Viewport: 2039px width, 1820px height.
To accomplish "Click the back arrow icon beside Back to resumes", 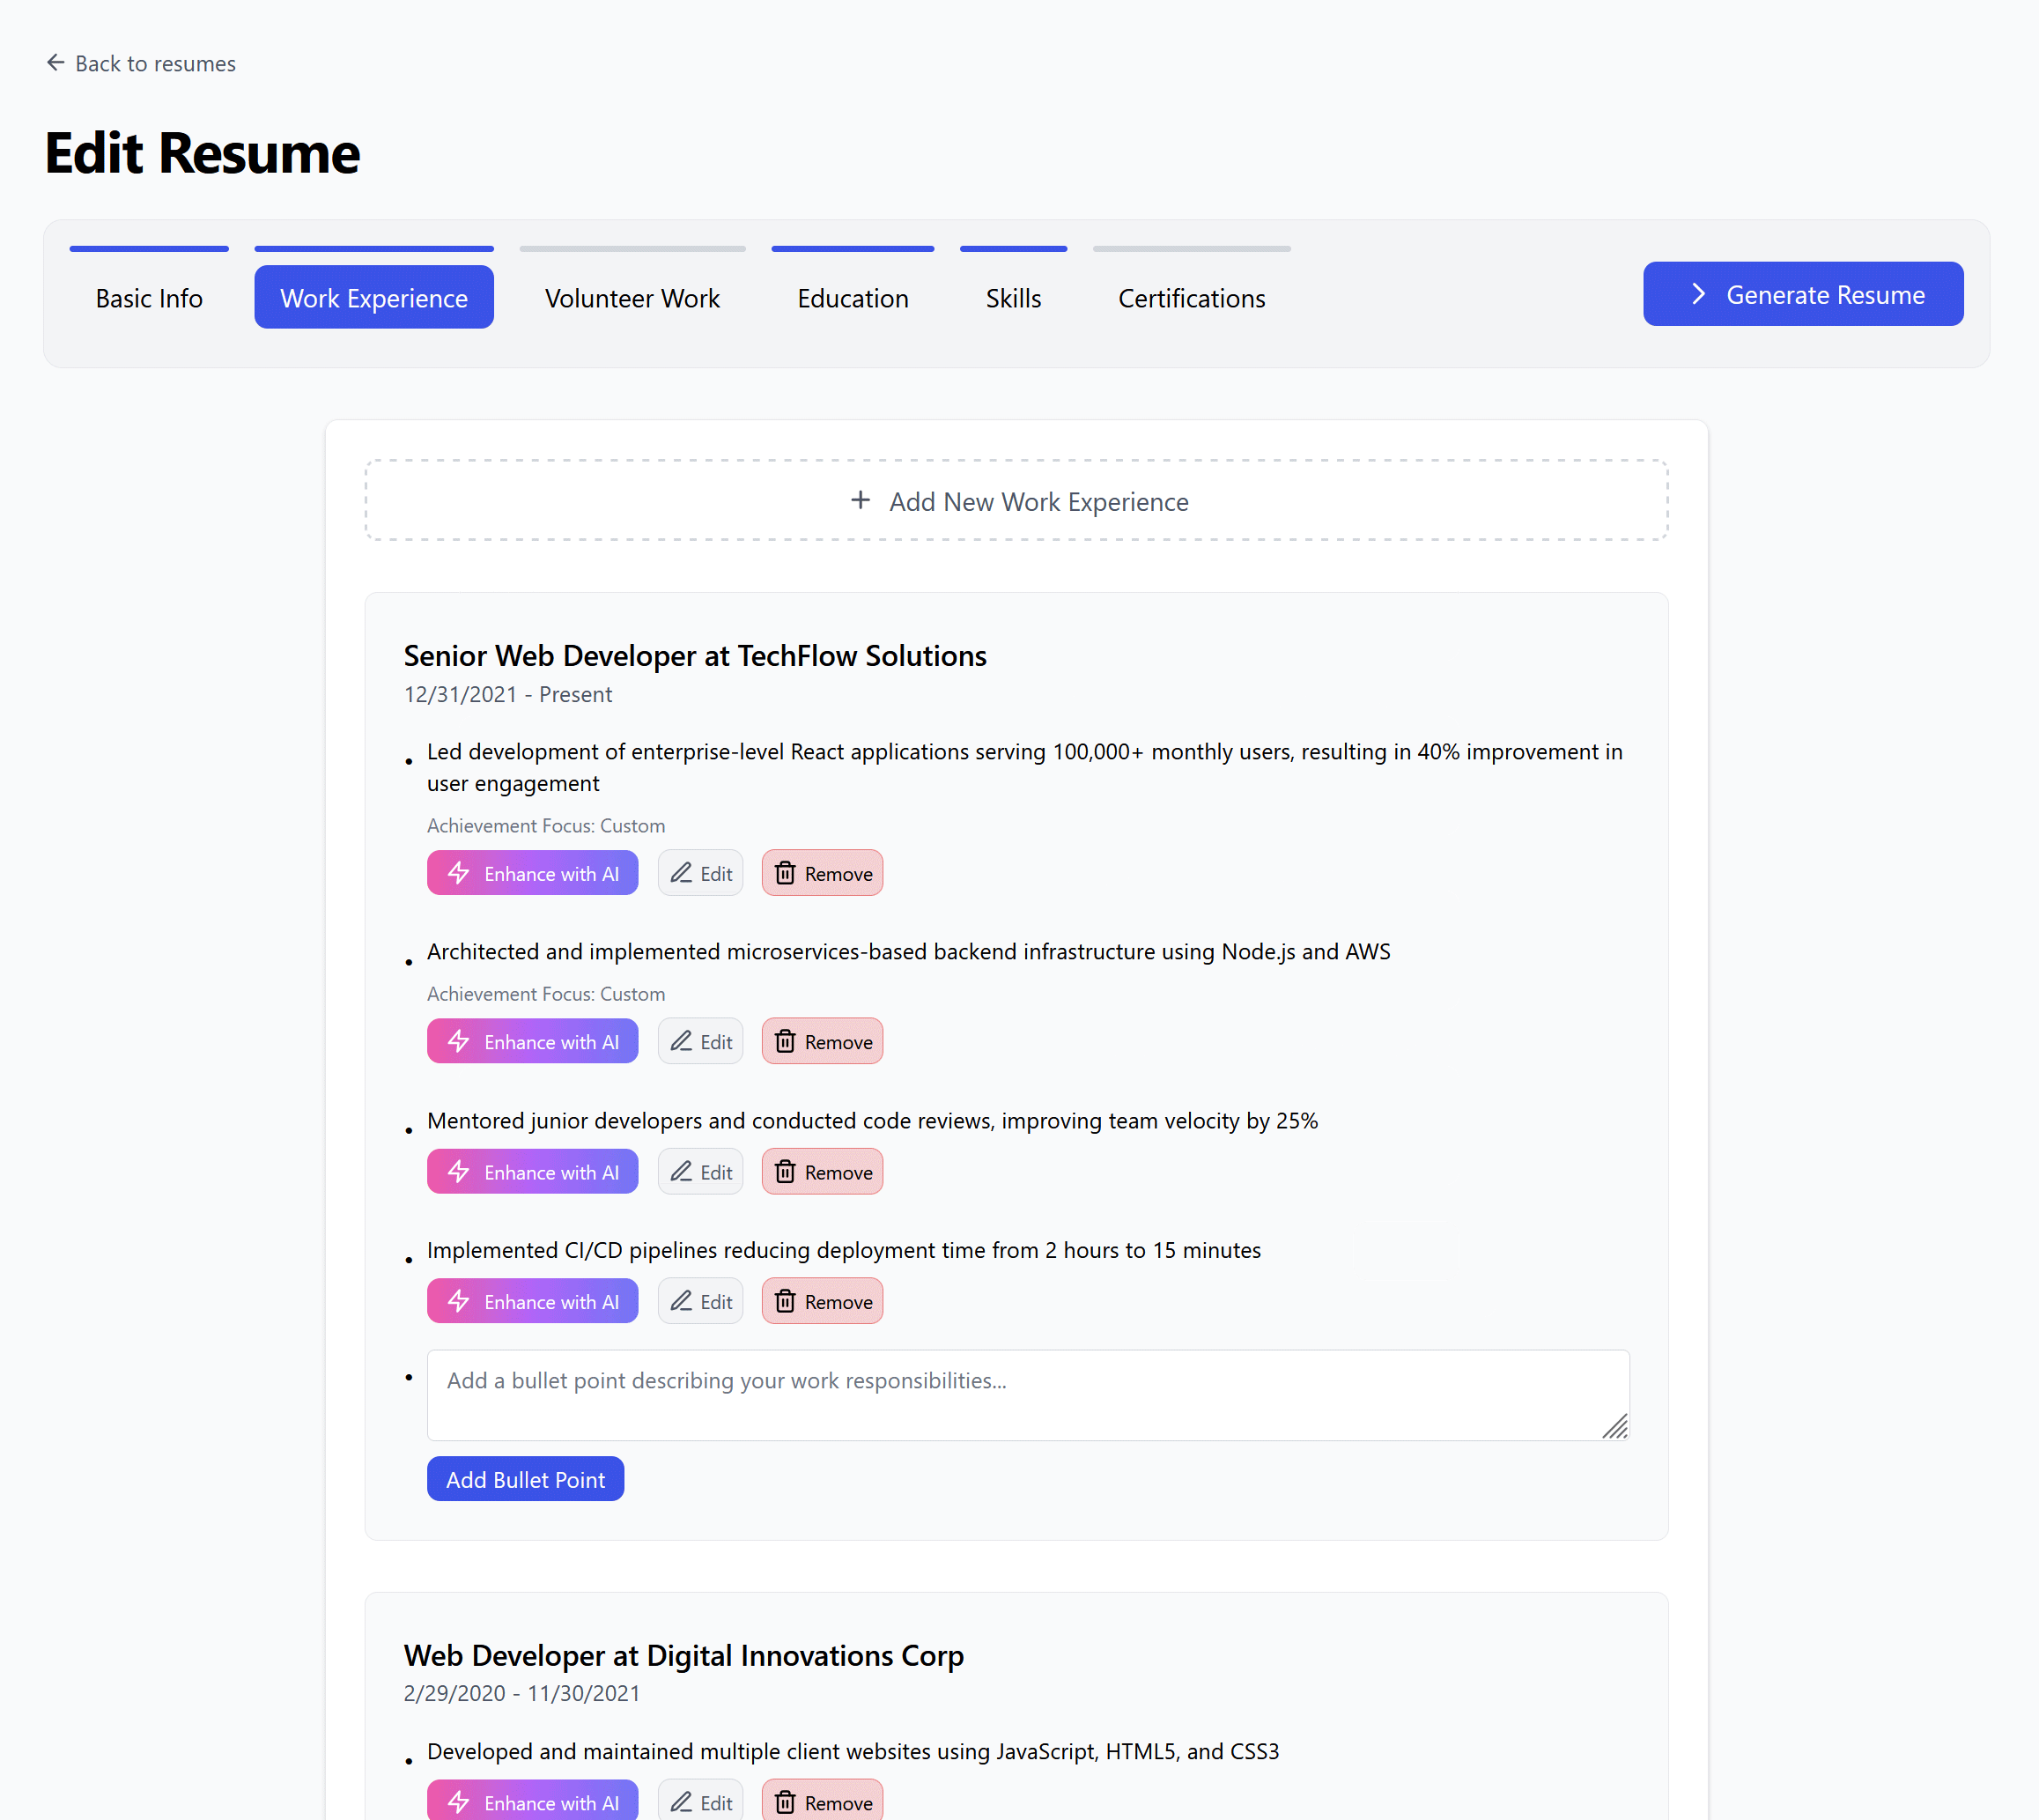I will pos(55,63).
